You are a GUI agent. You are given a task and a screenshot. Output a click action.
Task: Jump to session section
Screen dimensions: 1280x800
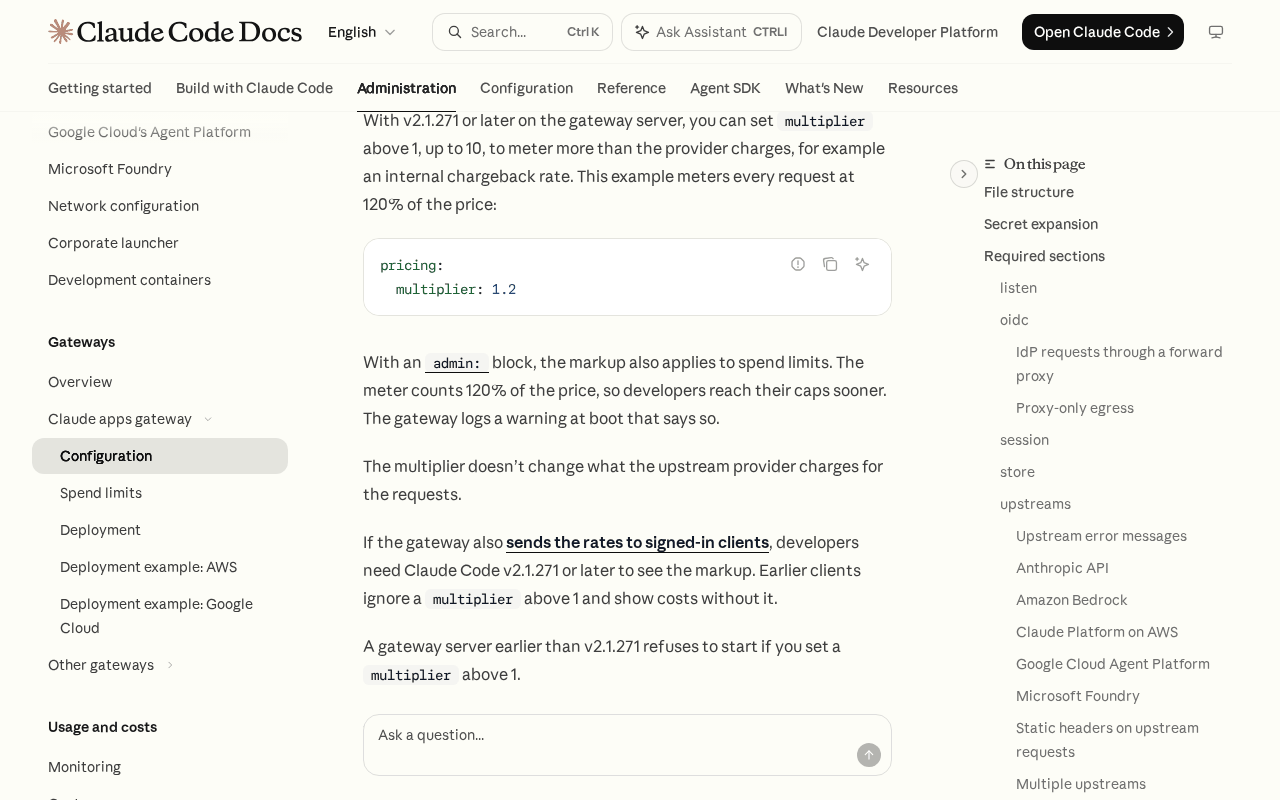click(x=1024, y=440)
